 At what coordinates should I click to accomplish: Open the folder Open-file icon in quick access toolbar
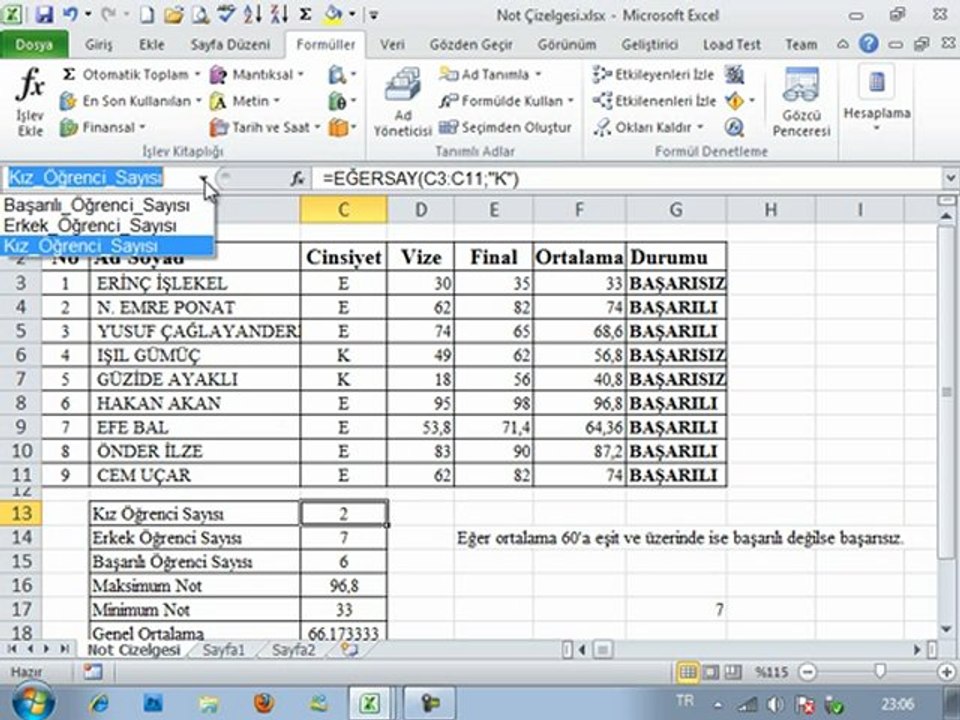coord(173,14)
